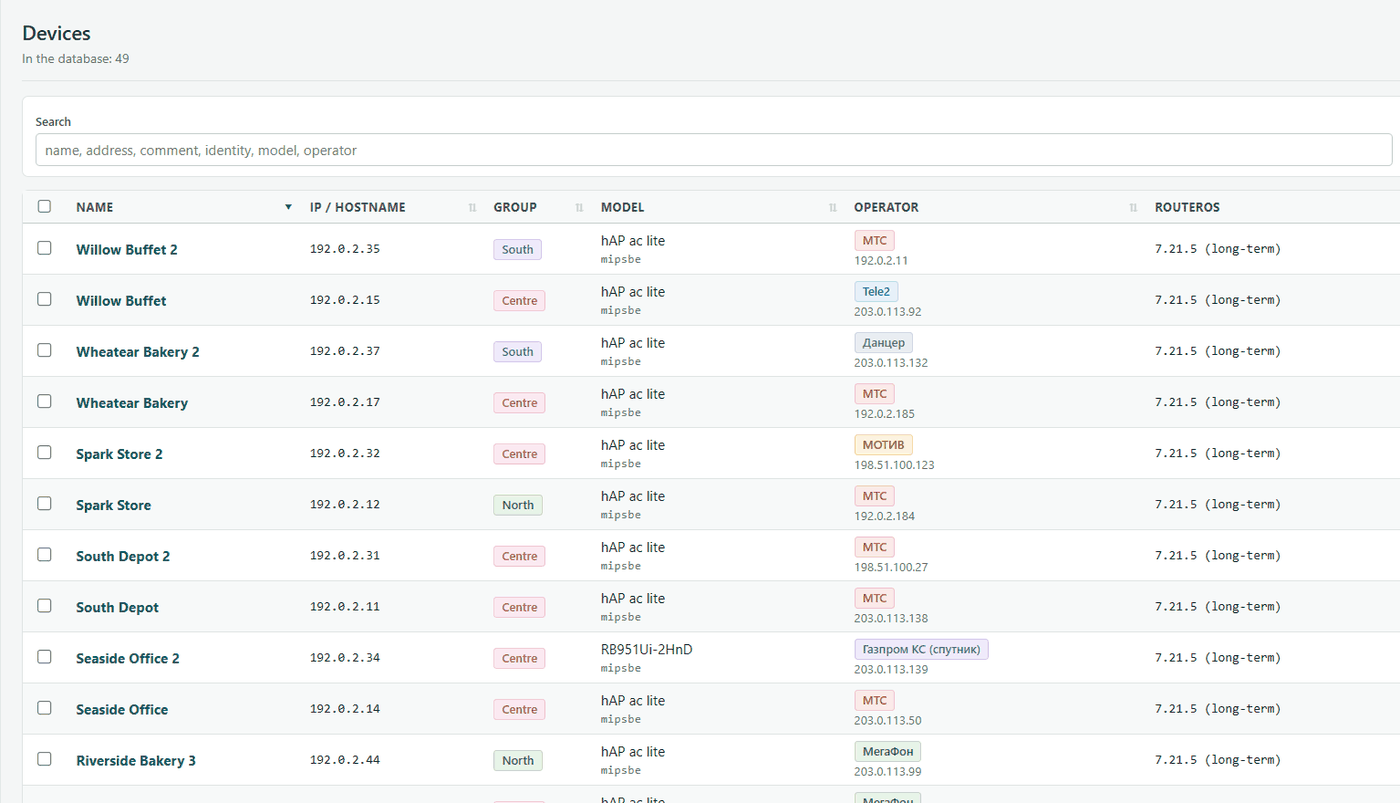Viewport: 1400px width, 803px height.
Task: Open the South Depot 2 device link
Action: 123,556
